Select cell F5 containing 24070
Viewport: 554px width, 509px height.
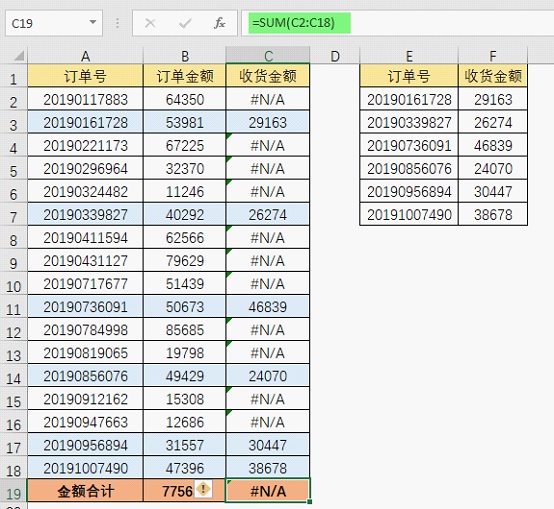coord(493,168)
